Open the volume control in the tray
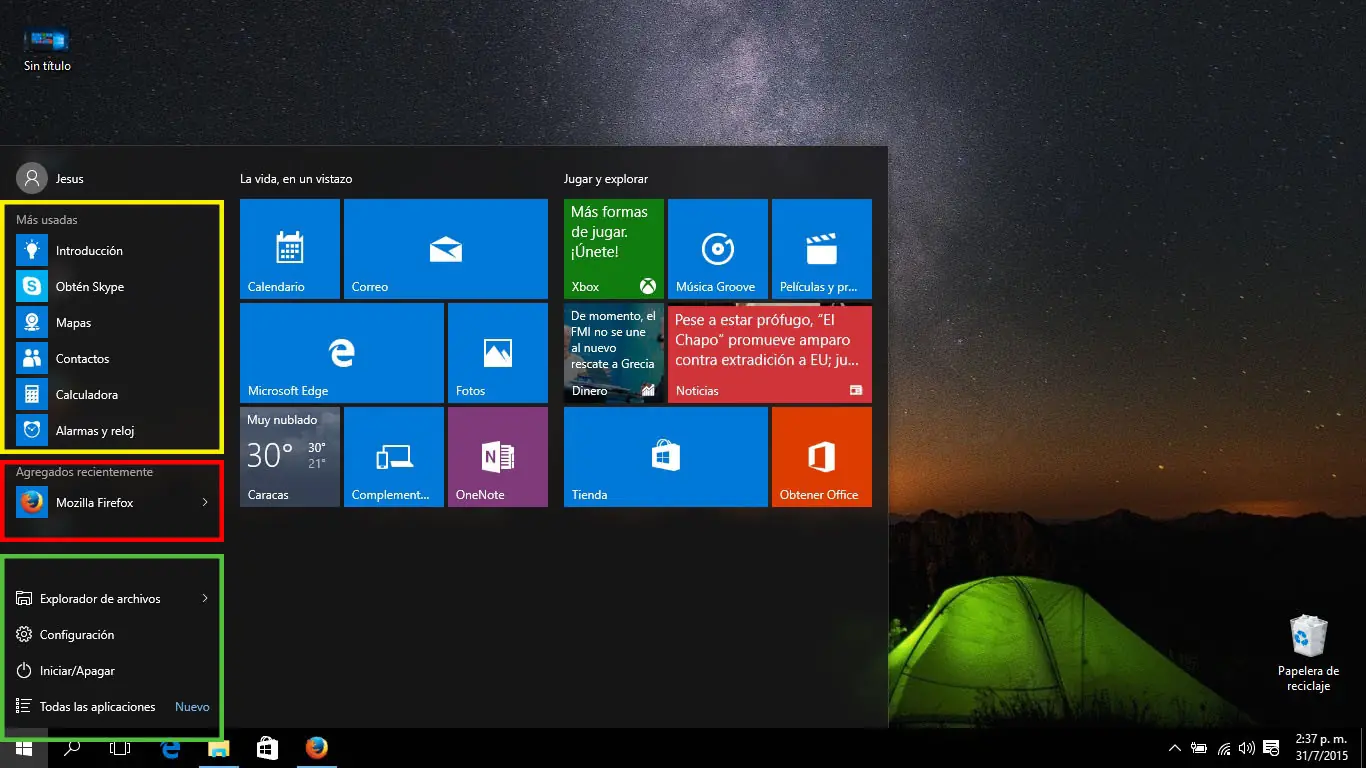1366x768 pixels. [1246, 748]
